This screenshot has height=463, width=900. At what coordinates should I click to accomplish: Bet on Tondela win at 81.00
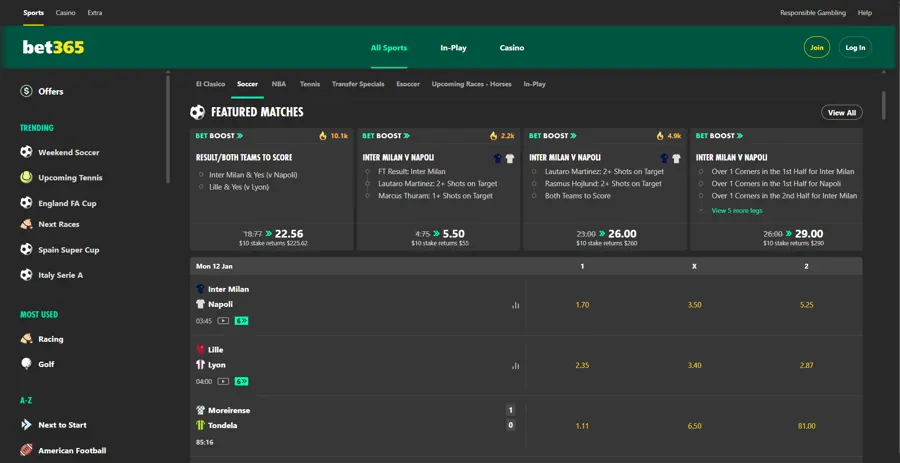click(x=806, y=426)
